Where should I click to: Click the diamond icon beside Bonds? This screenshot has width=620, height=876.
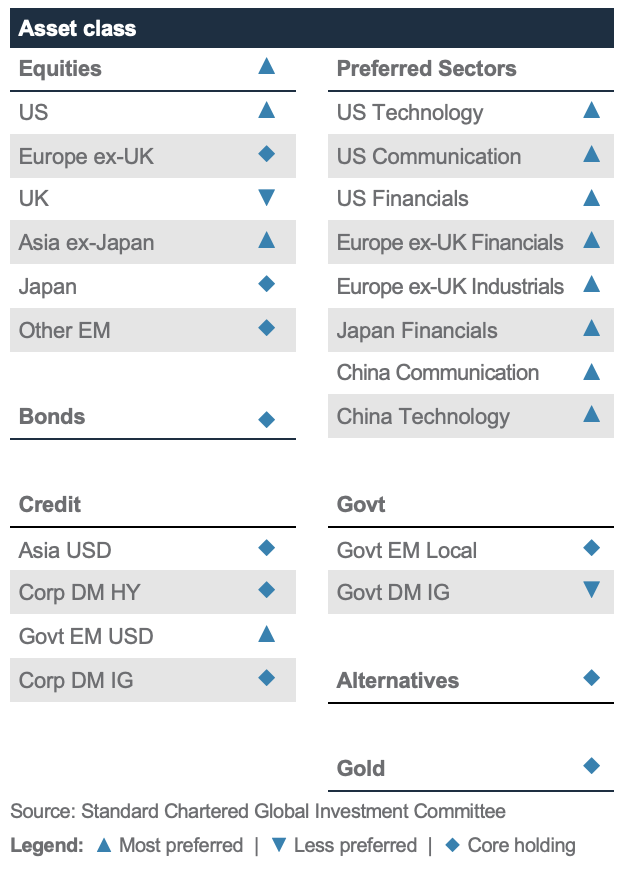tap(266, 419)
